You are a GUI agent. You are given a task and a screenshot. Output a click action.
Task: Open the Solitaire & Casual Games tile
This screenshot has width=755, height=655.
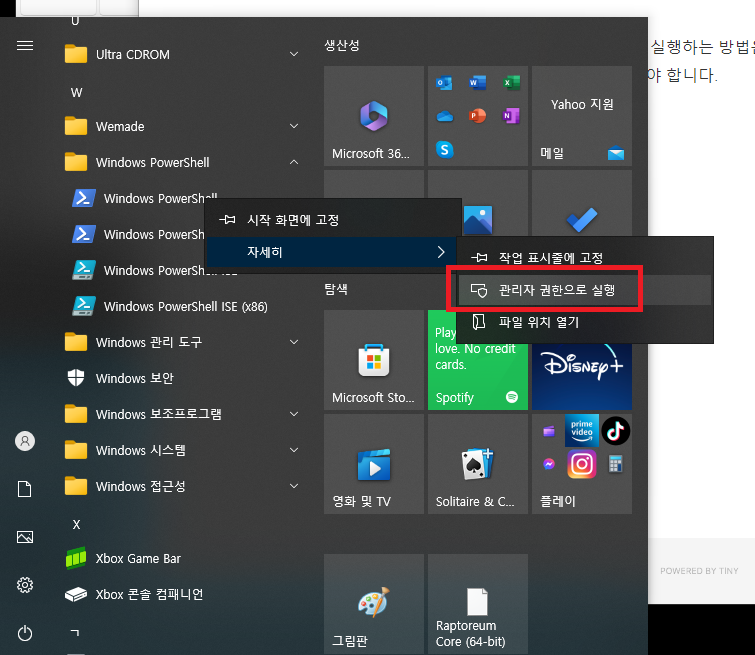point(478,464)
